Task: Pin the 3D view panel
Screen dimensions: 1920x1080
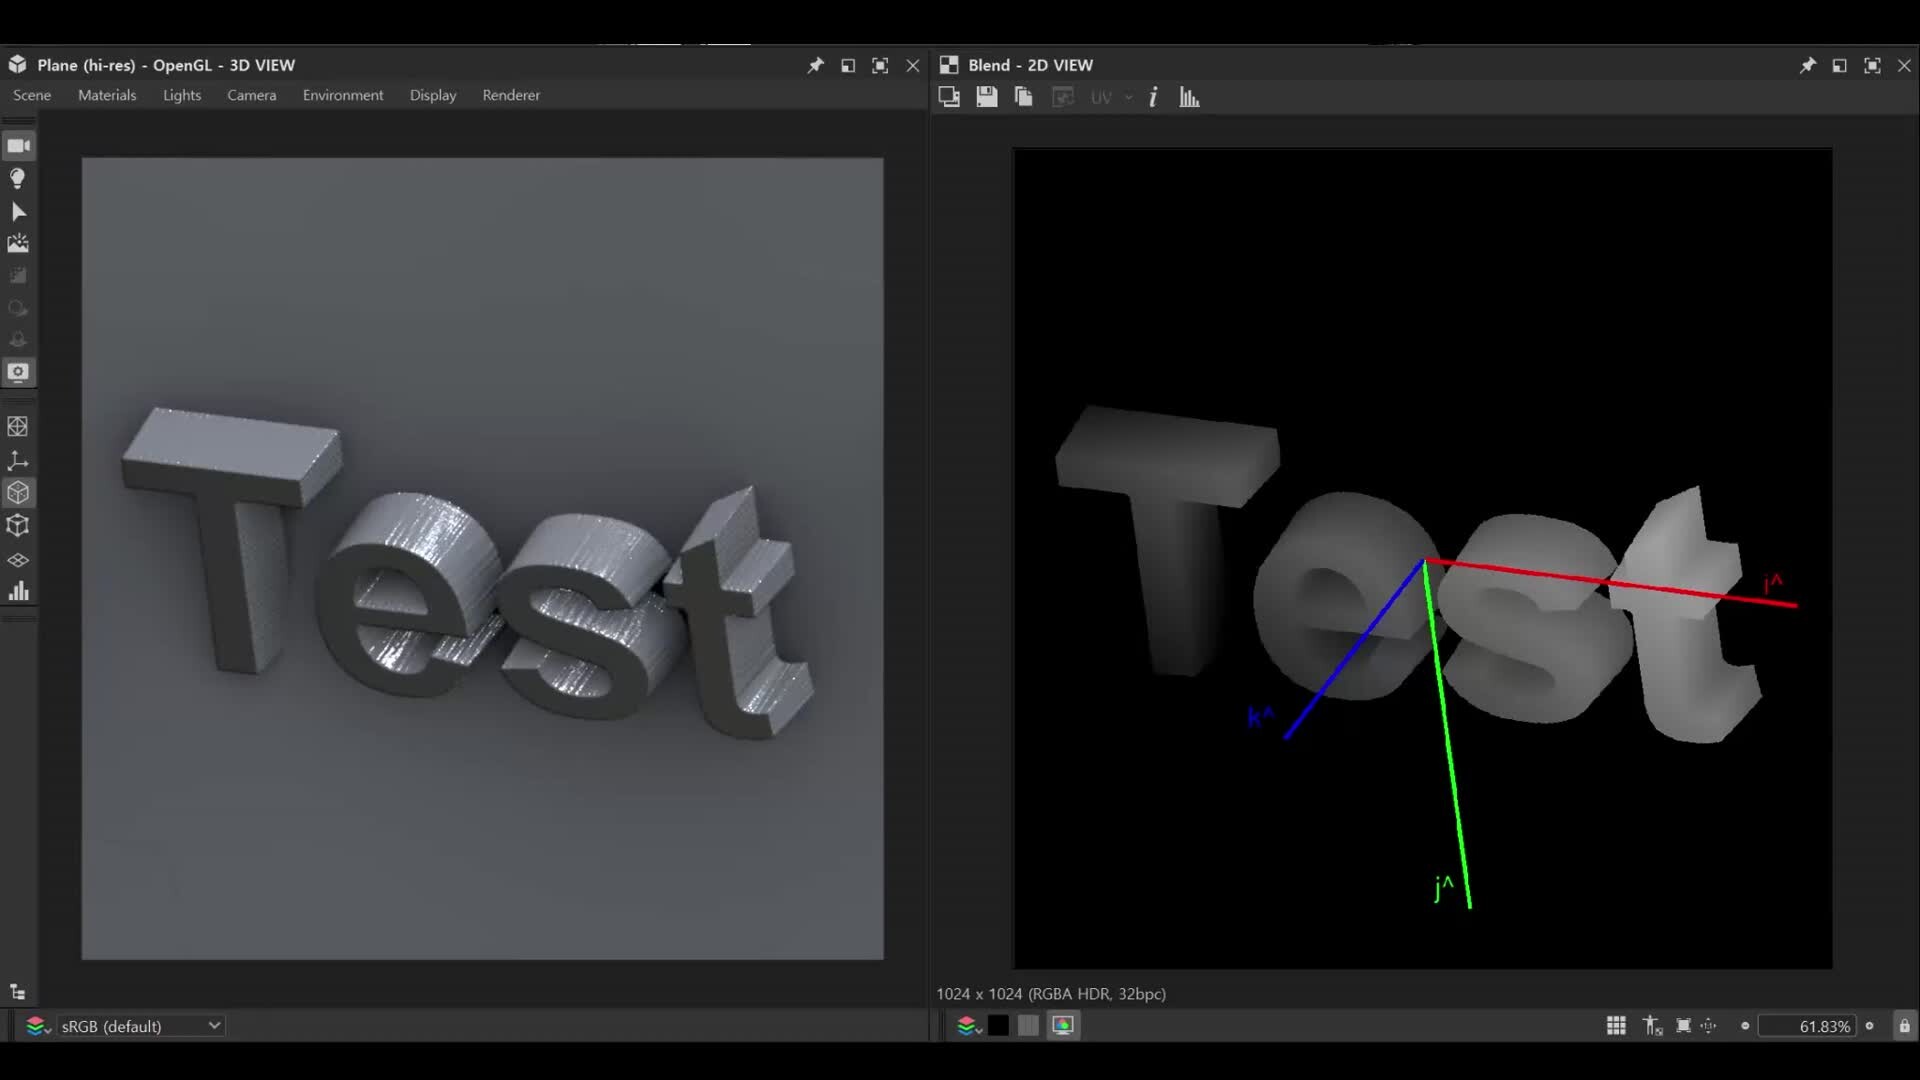Action: click(x=816, y=65)
